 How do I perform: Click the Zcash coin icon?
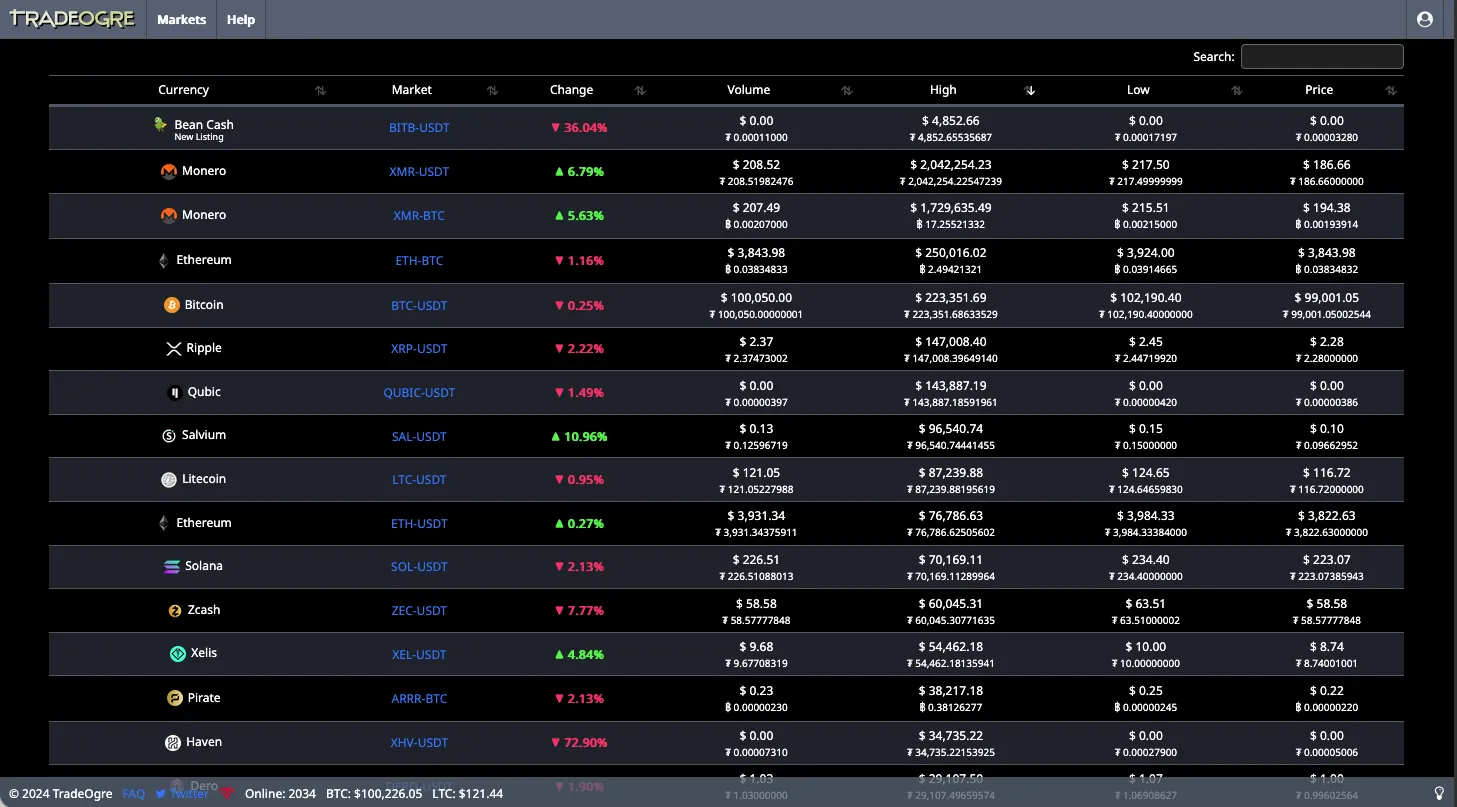(x=175, y=611)
